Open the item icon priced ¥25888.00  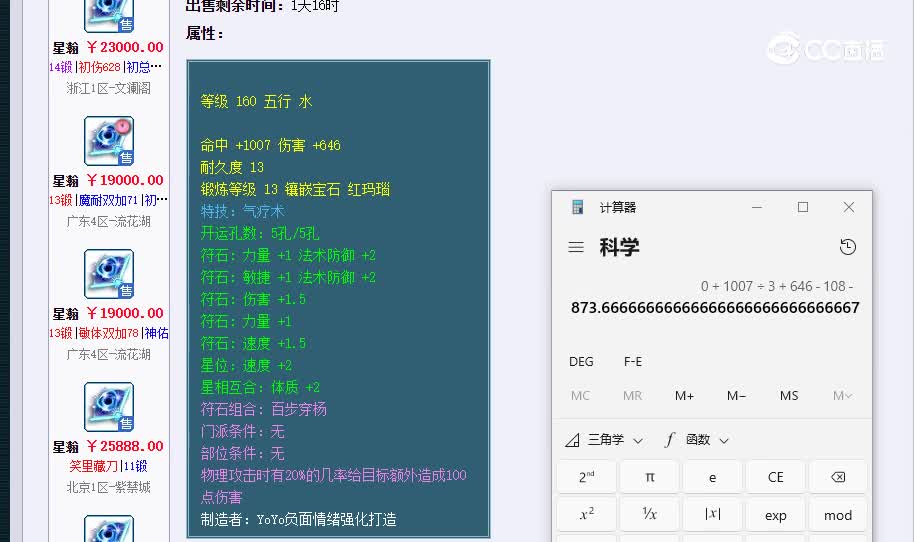(109, 407)
